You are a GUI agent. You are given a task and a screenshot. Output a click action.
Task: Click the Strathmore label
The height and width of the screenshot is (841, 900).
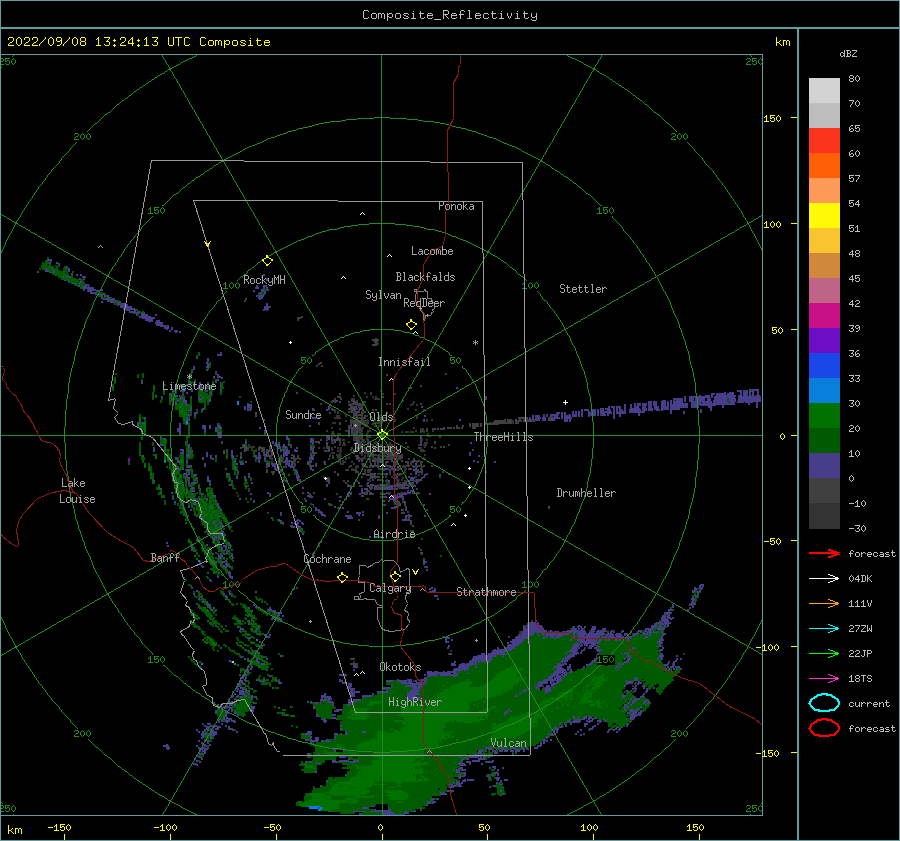(x=486, y=592)
